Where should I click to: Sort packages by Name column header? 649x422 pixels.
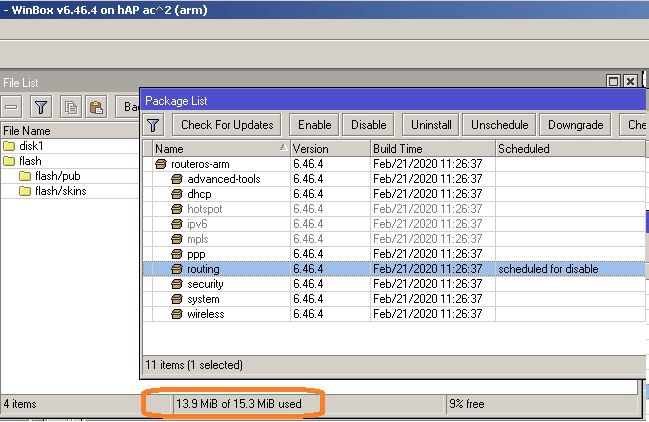(221, 149)
